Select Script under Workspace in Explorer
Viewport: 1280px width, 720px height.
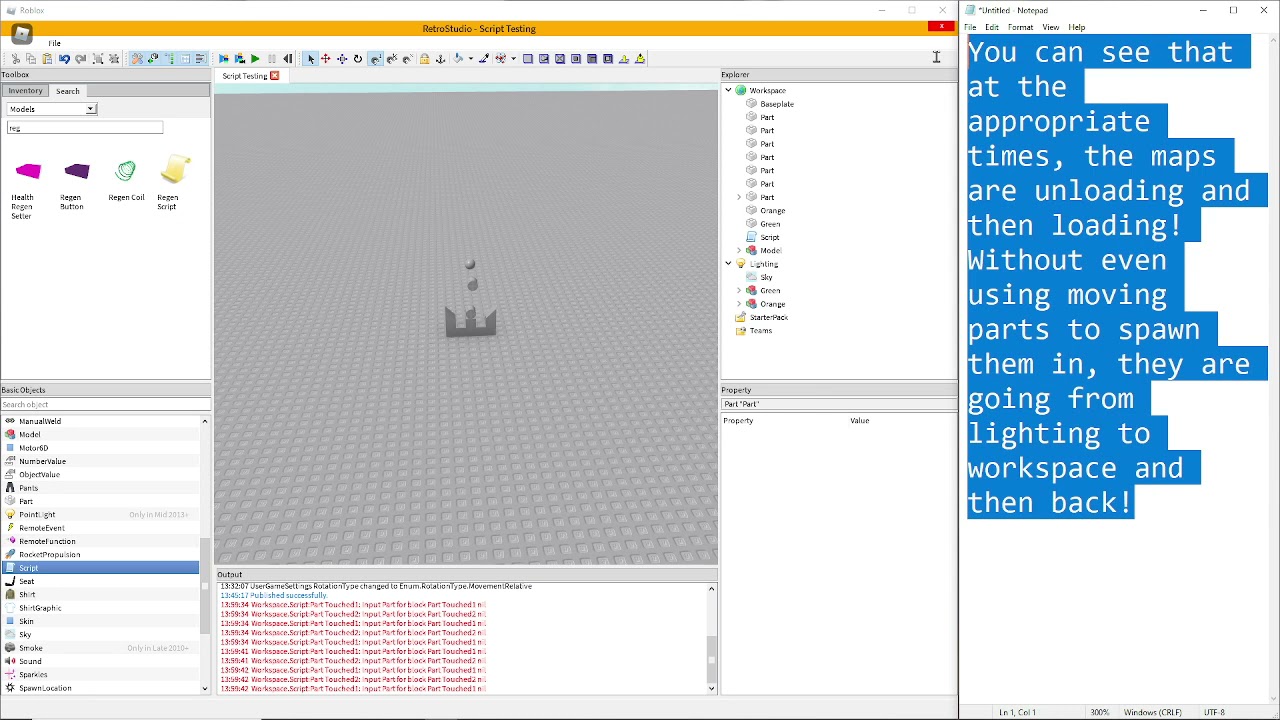pyautogui.click(x=769, y=237)
